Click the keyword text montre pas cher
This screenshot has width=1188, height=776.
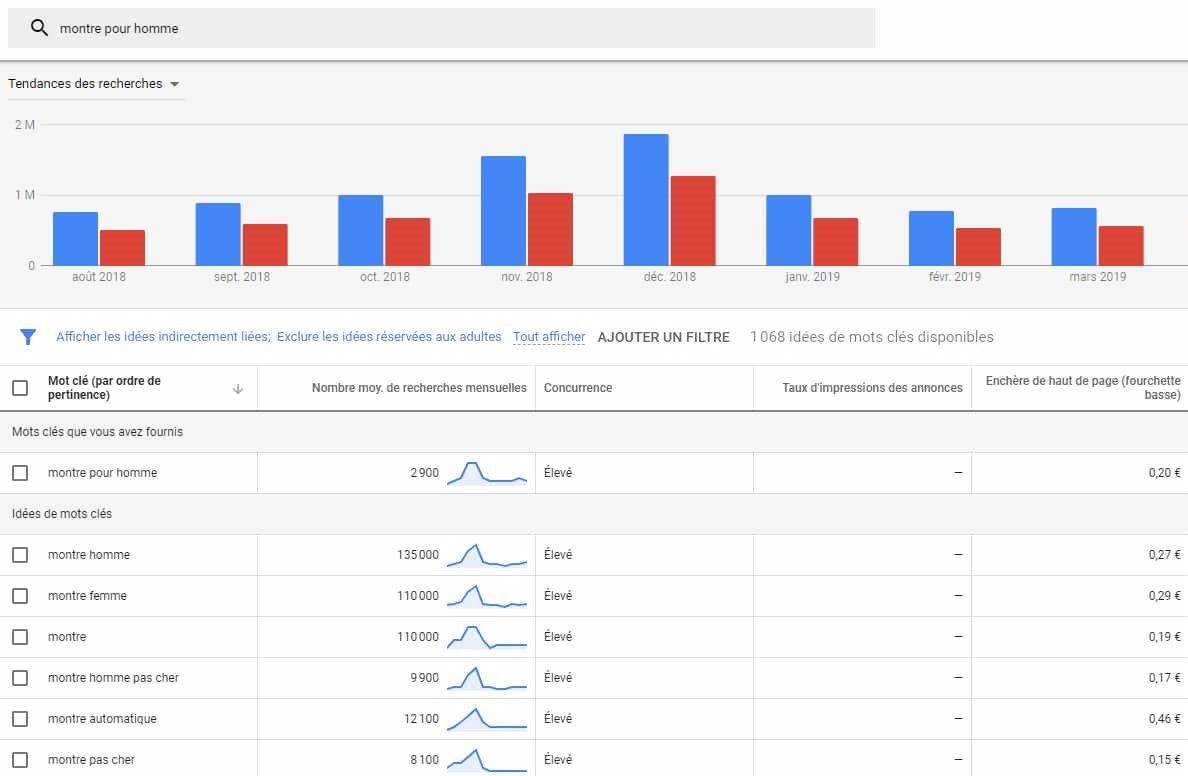click(92, 759)
